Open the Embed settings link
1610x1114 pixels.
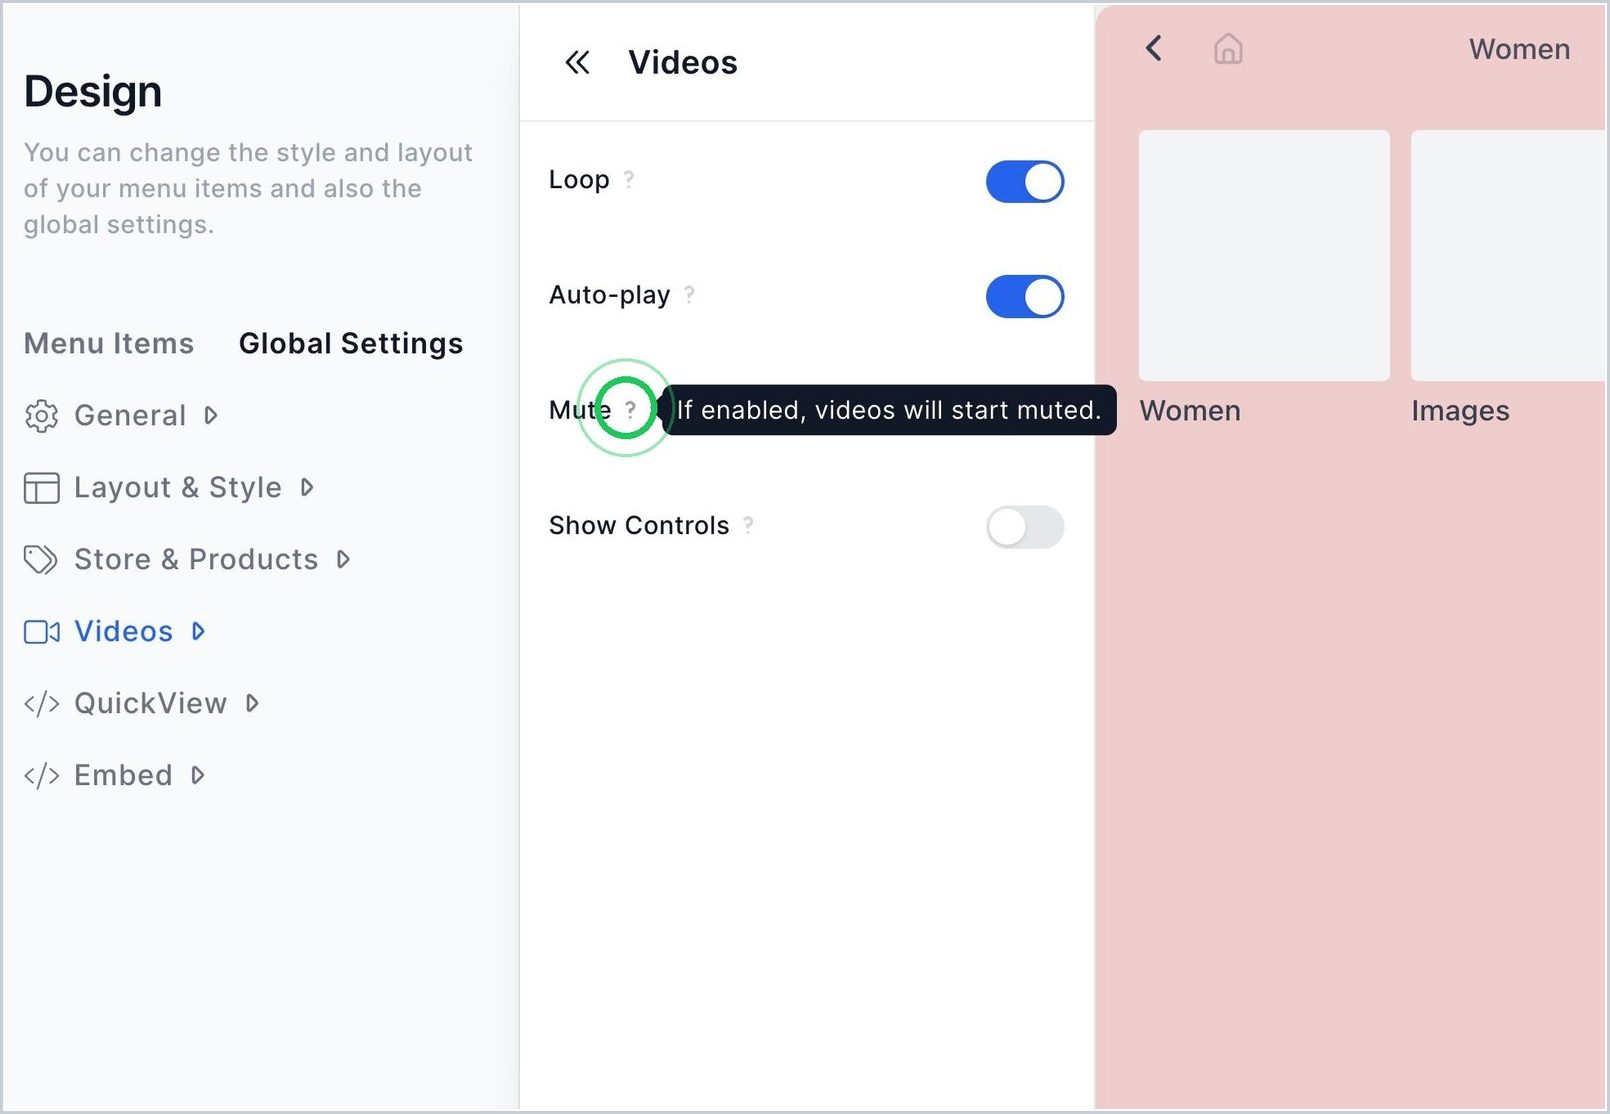(x=123, y=775)
